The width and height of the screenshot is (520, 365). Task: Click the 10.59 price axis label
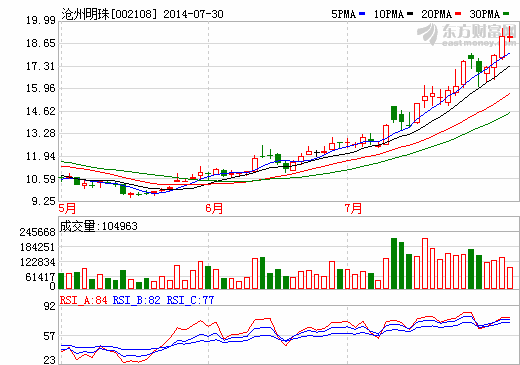click(41, 179)
